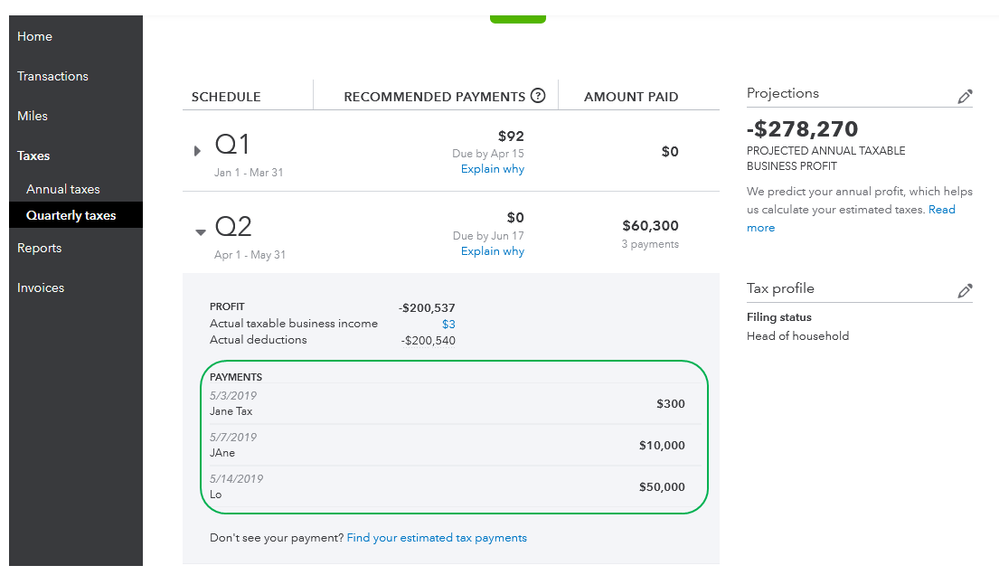The image size is (999, 575).
Task: Navigate to Invoices in the sidebar
Action: pos(41,288)
